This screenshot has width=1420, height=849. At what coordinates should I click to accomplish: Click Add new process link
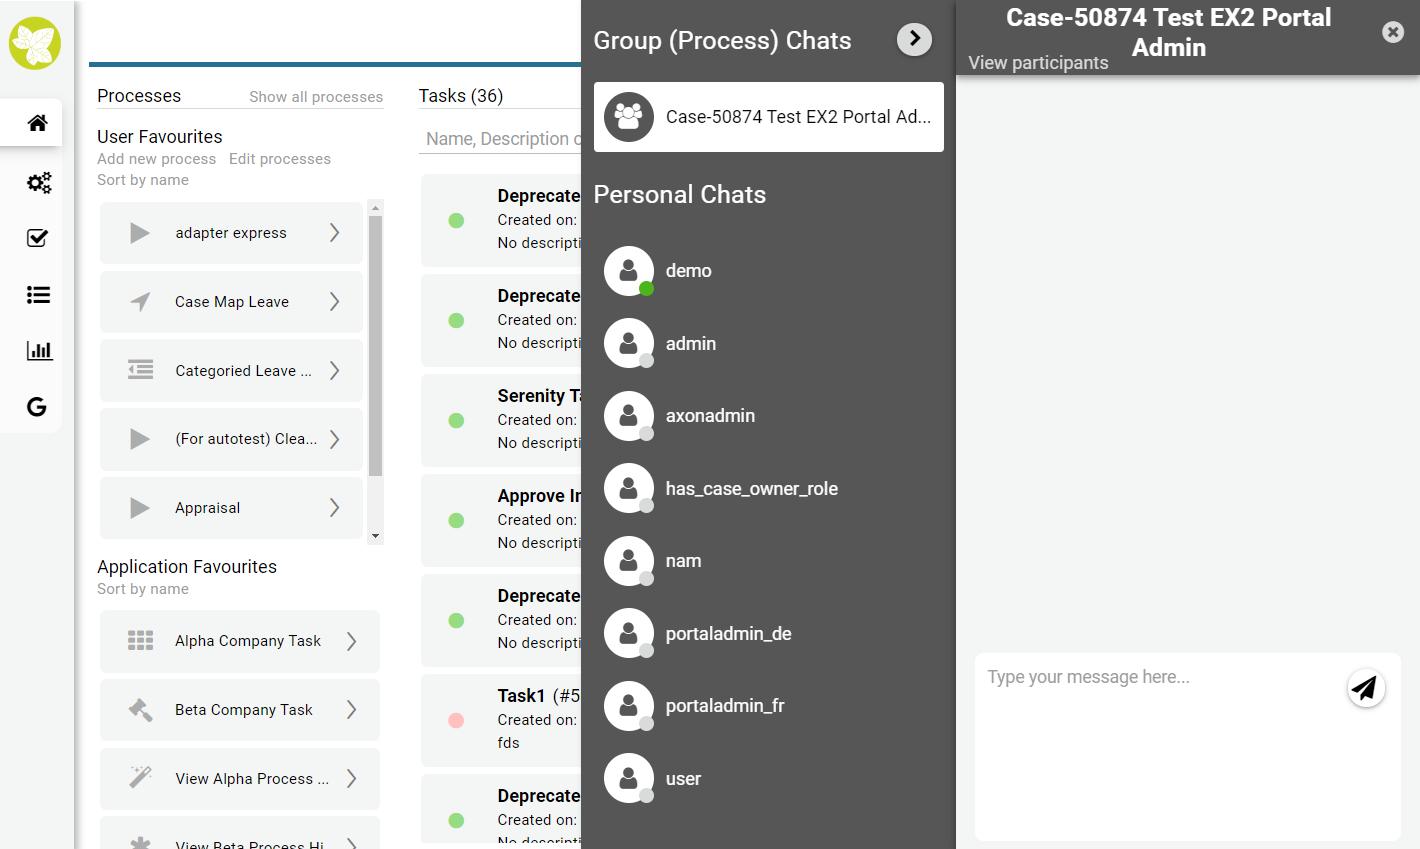click(156, 159)
